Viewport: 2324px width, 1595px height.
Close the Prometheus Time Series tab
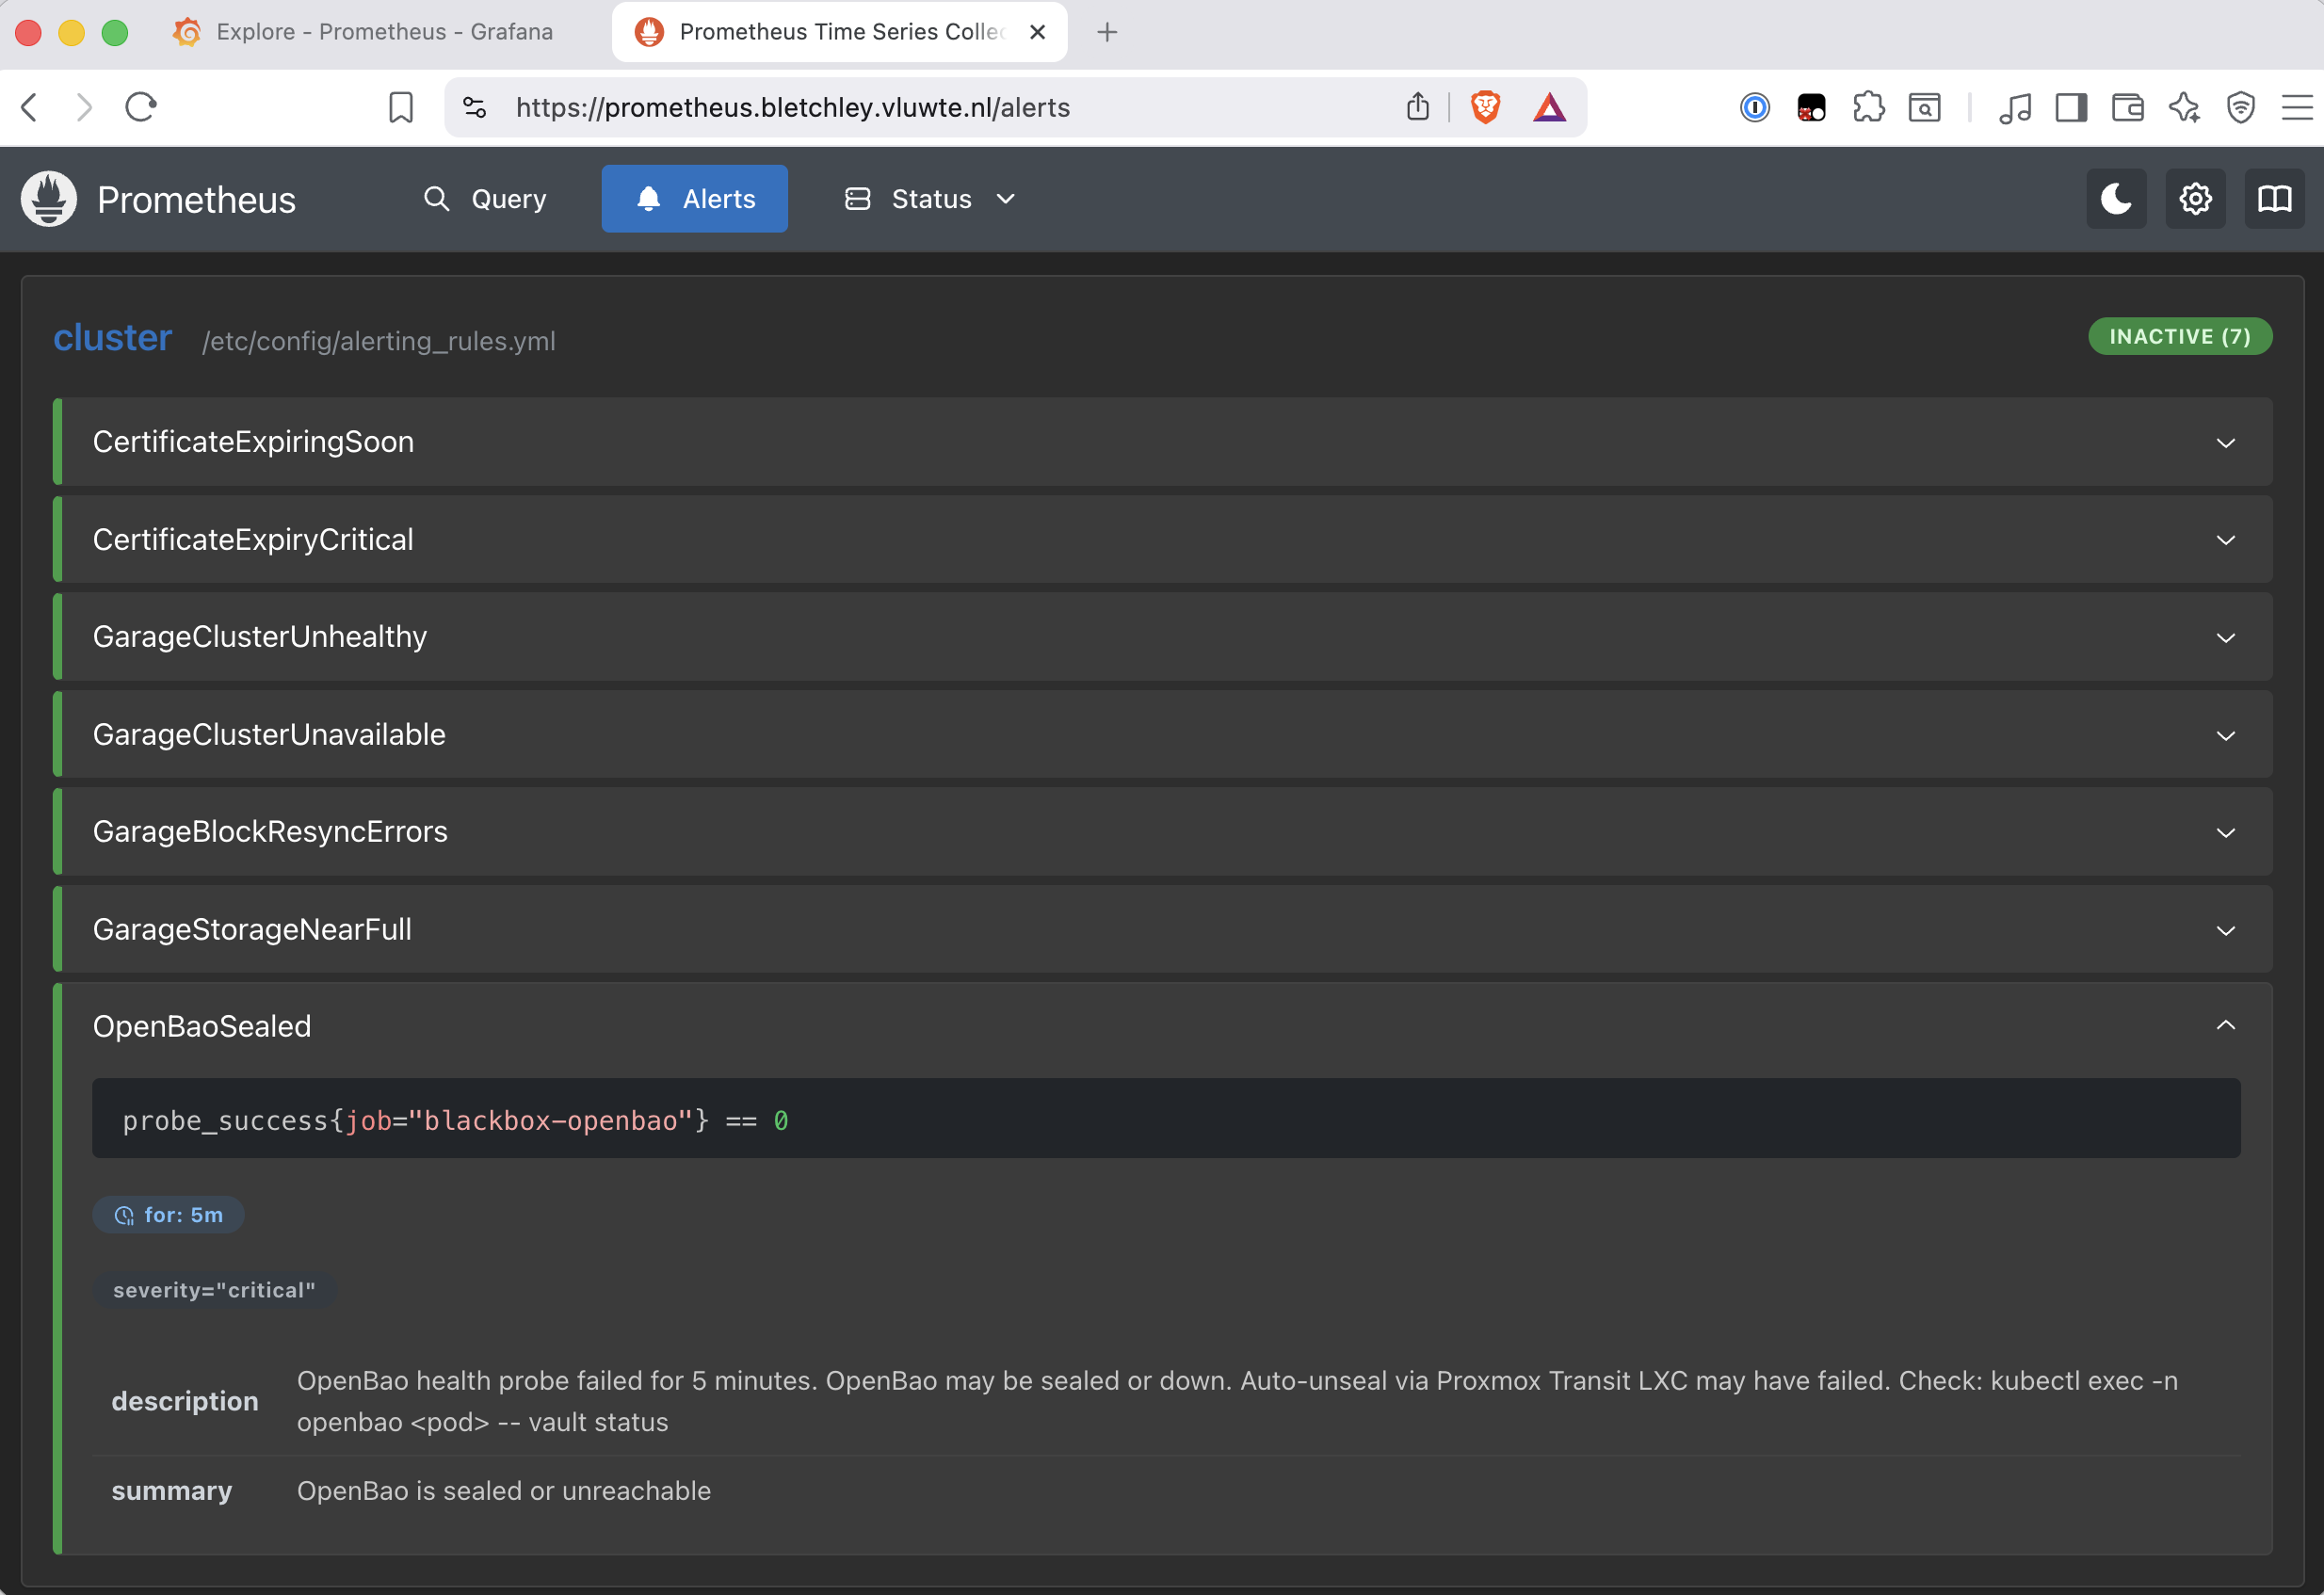[1038, 32]
